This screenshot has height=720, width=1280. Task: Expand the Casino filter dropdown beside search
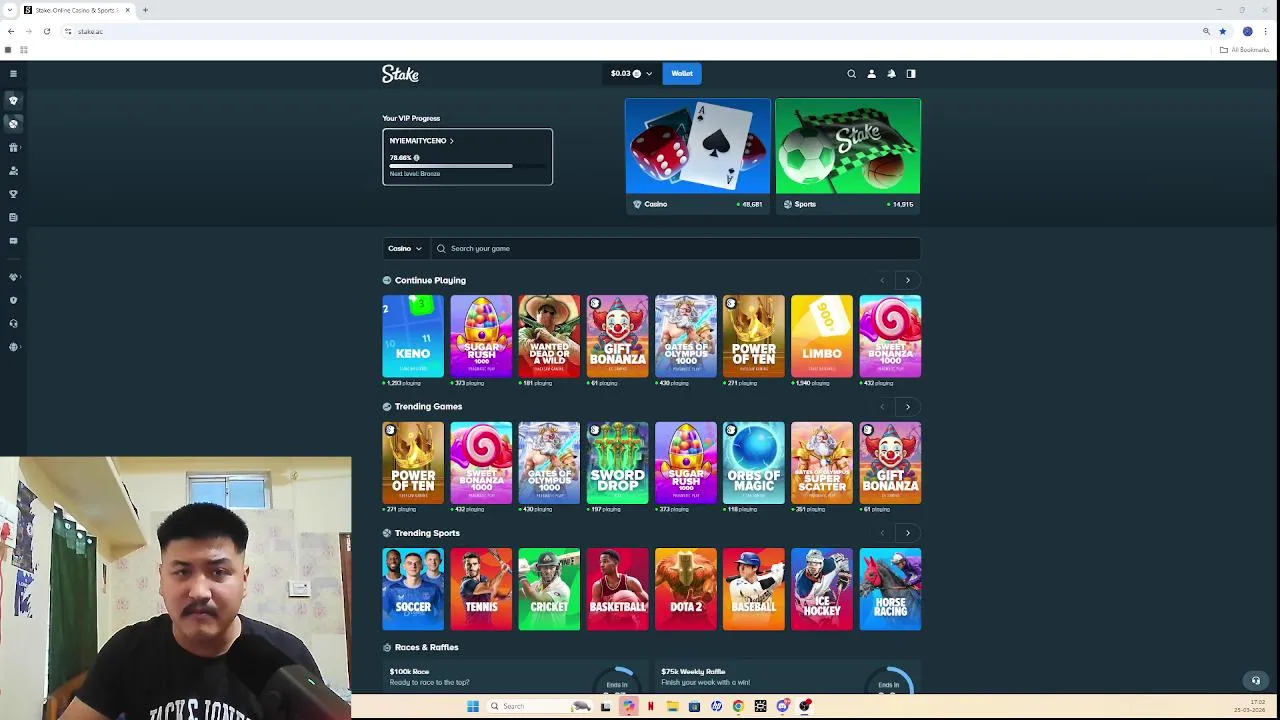click(405, 248)
